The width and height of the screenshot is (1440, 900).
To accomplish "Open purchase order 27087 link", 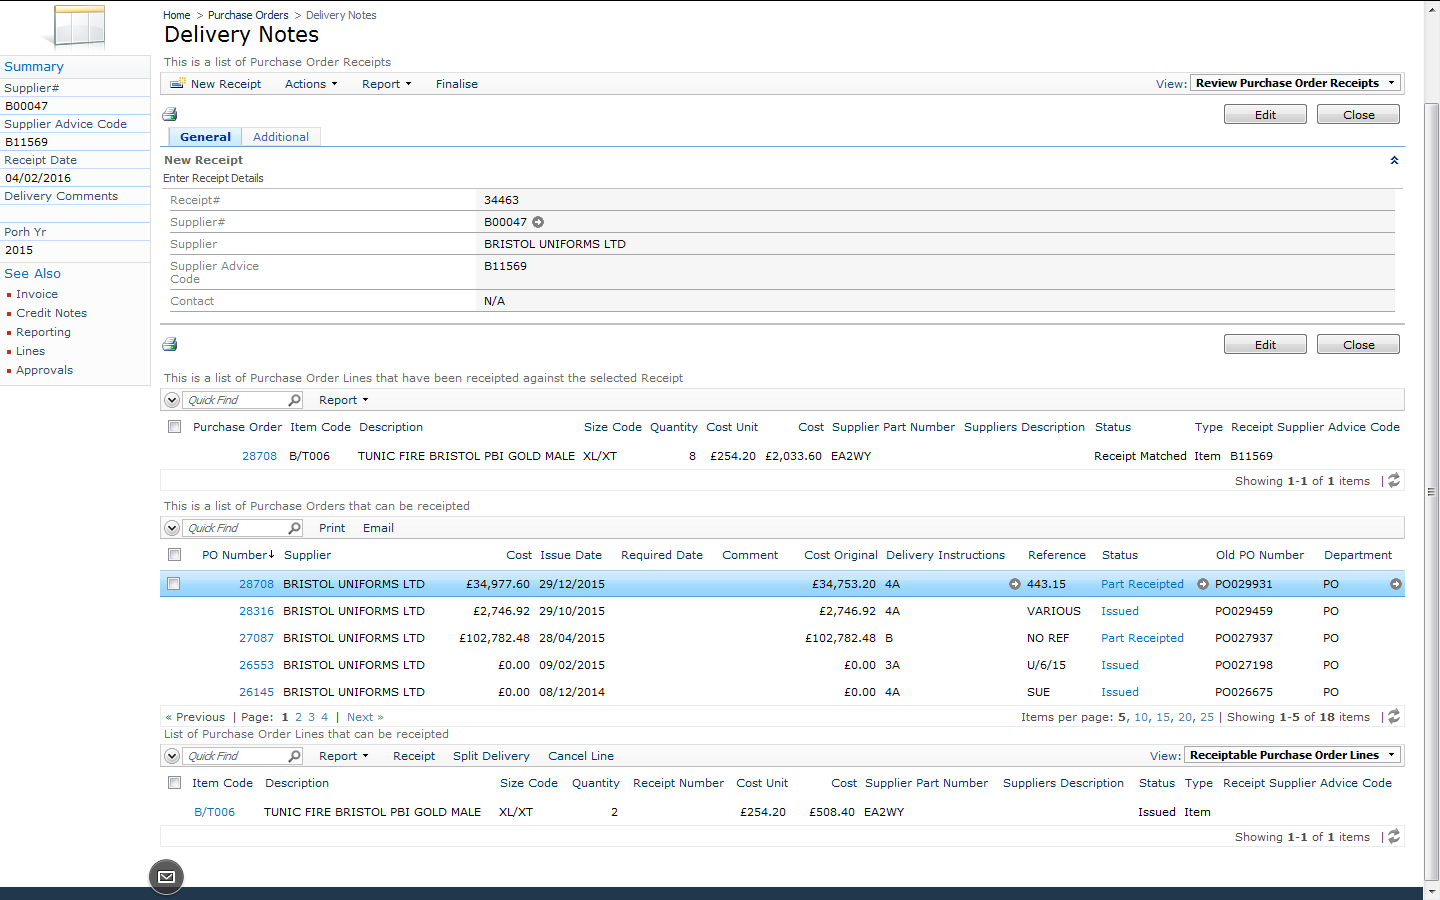I will [x=256, y=638].
